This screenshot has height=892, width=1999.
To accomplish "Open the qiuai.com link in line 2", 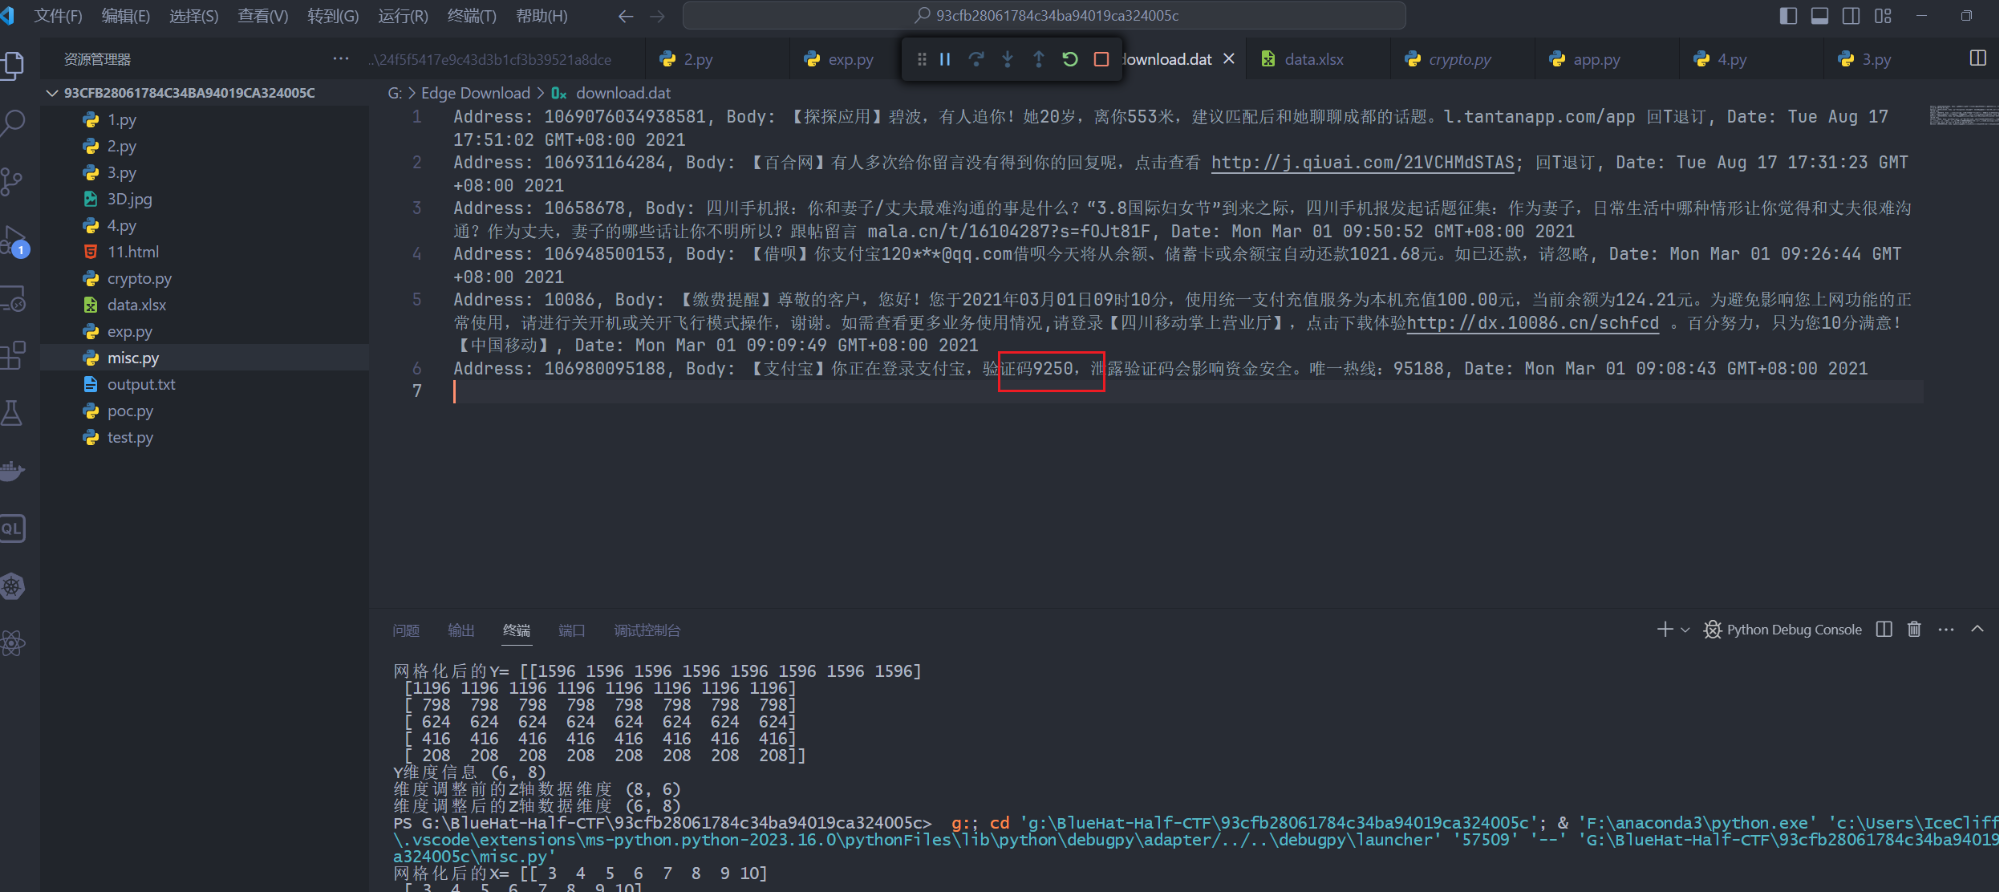I will pyautogui.click(x=1363, y=162).
